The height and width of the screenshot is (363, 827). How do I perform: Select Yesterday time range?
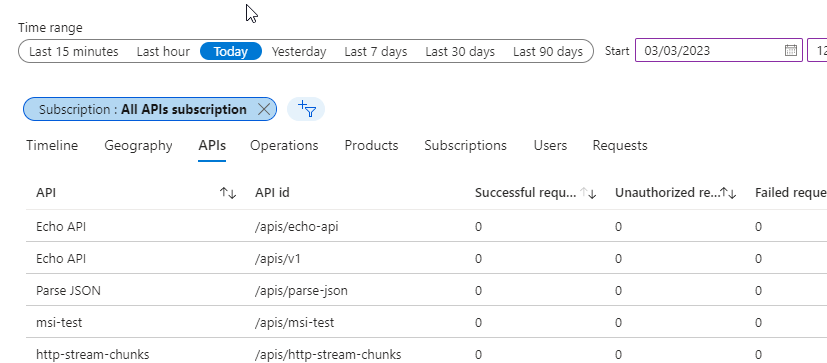pos(299,52)
